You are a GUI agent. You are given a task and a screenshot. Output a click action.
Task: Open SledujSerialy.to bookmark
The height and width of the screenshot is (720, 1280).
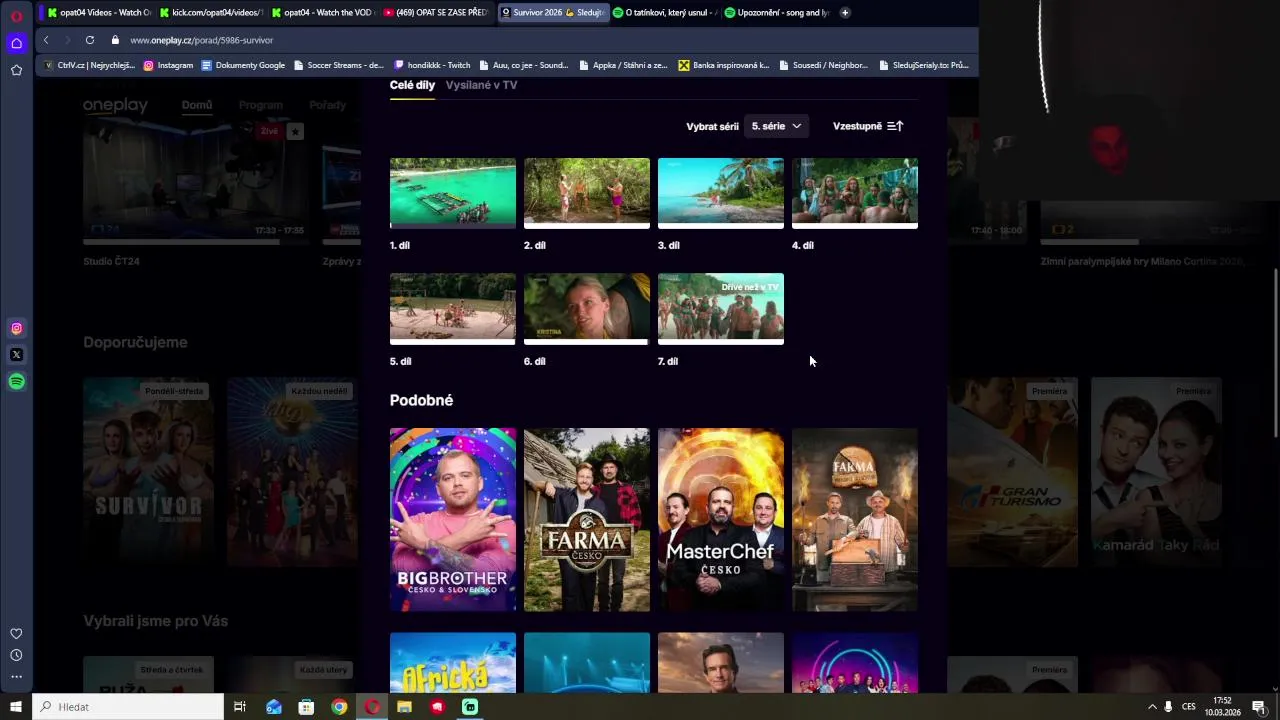click(924, 65)
